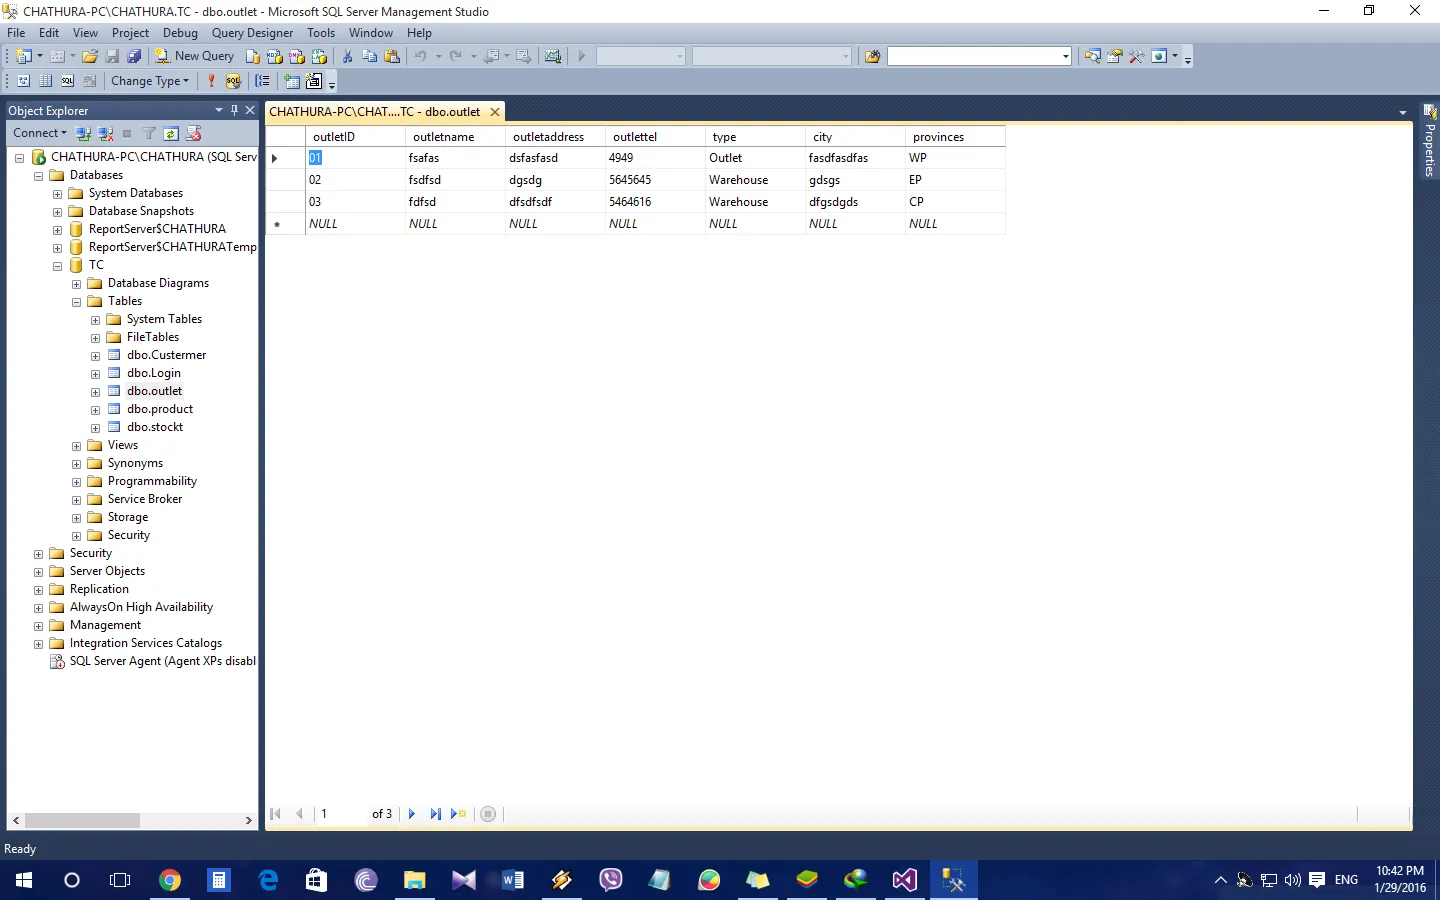
Task: Click the Paste clipboard icon
Action: (x=392, y=56)
